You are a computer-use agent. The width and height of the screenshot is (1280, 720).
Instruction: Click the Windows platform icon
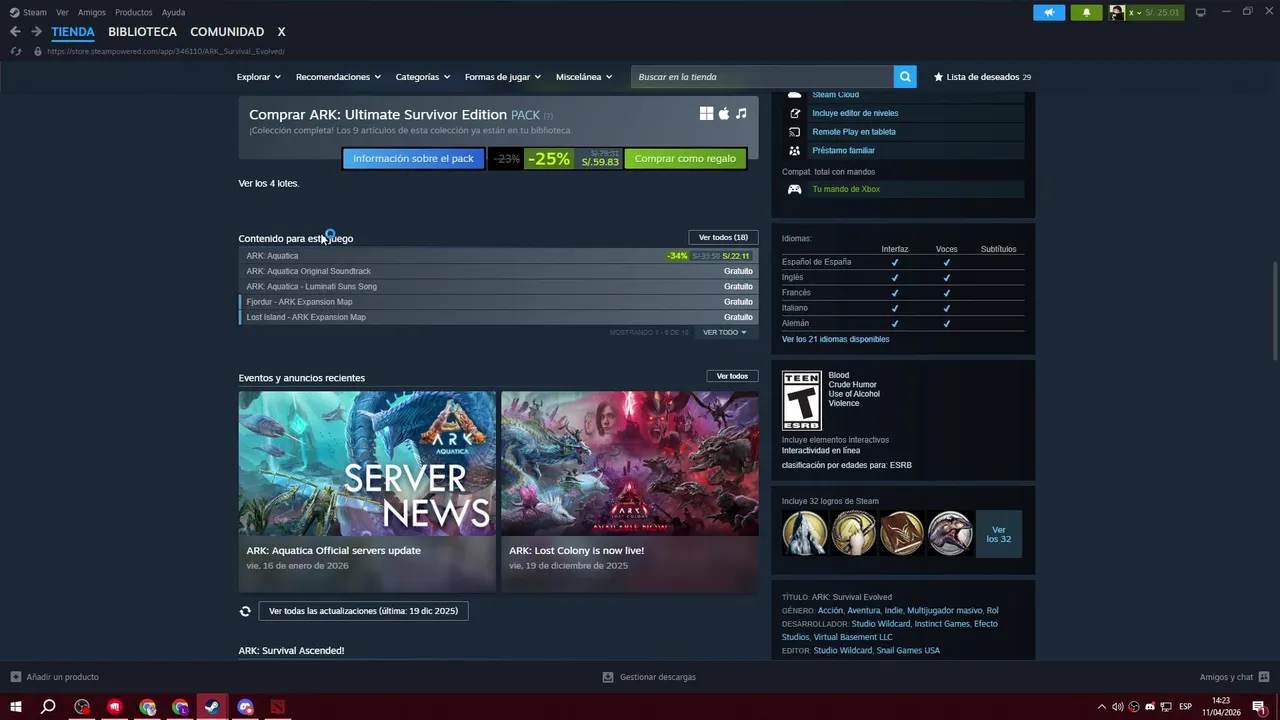(x=706, y=114)
